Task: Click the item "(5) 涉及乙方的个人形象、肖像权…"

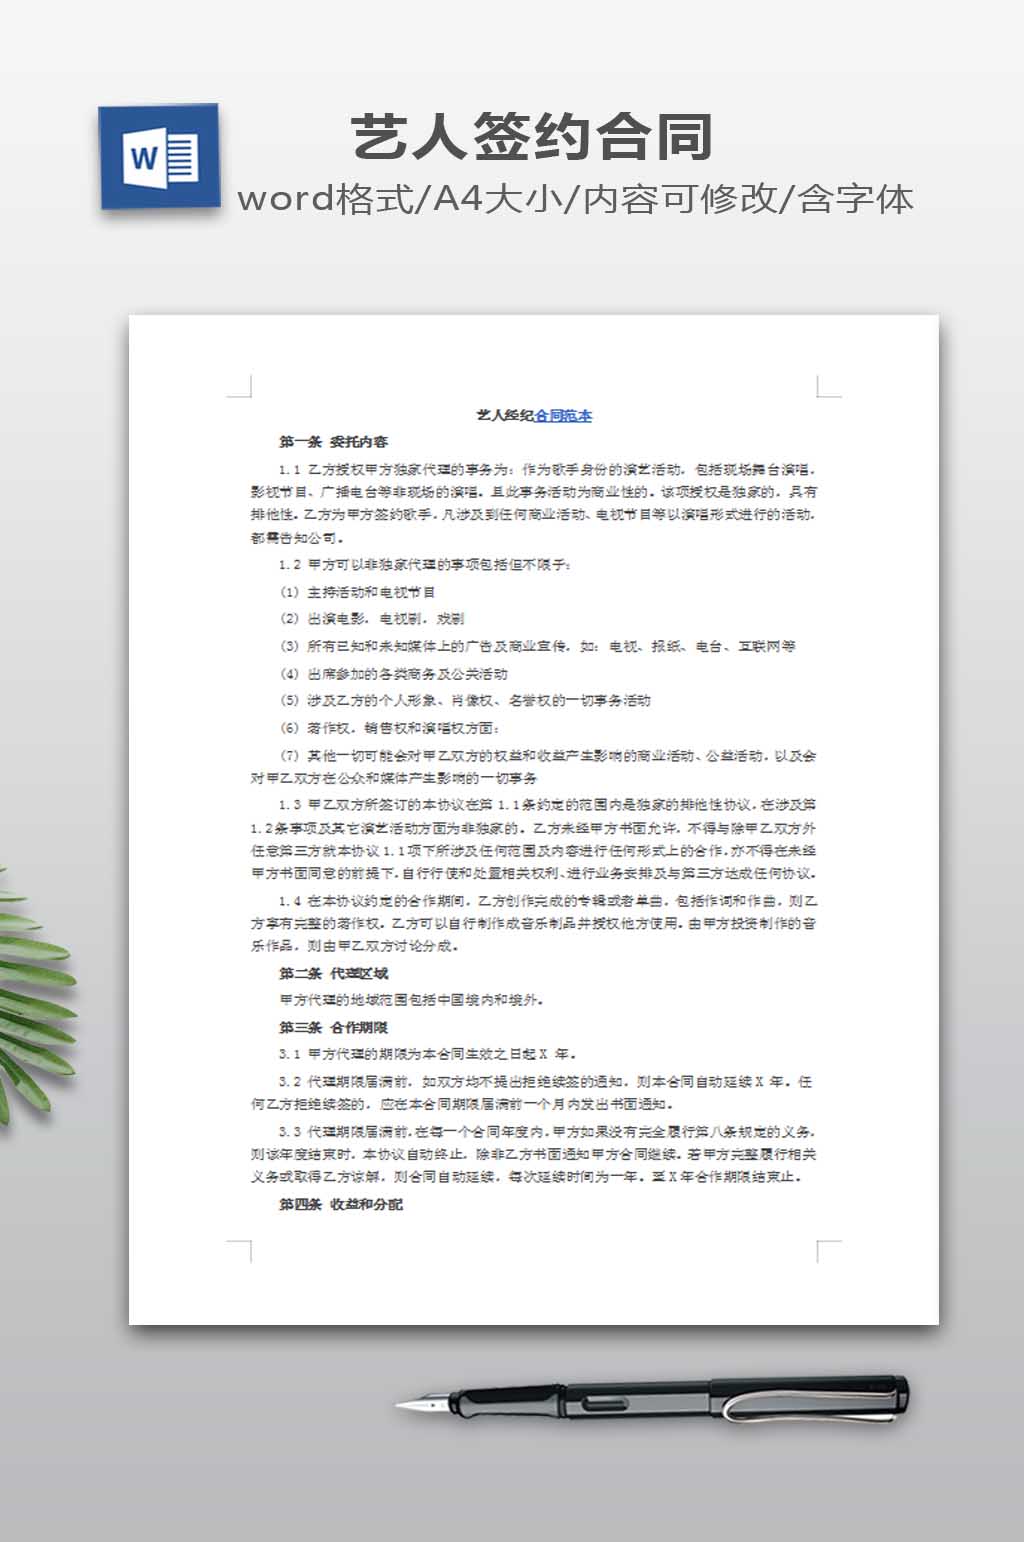Action: pyautogui.click(x=465, y=700)
